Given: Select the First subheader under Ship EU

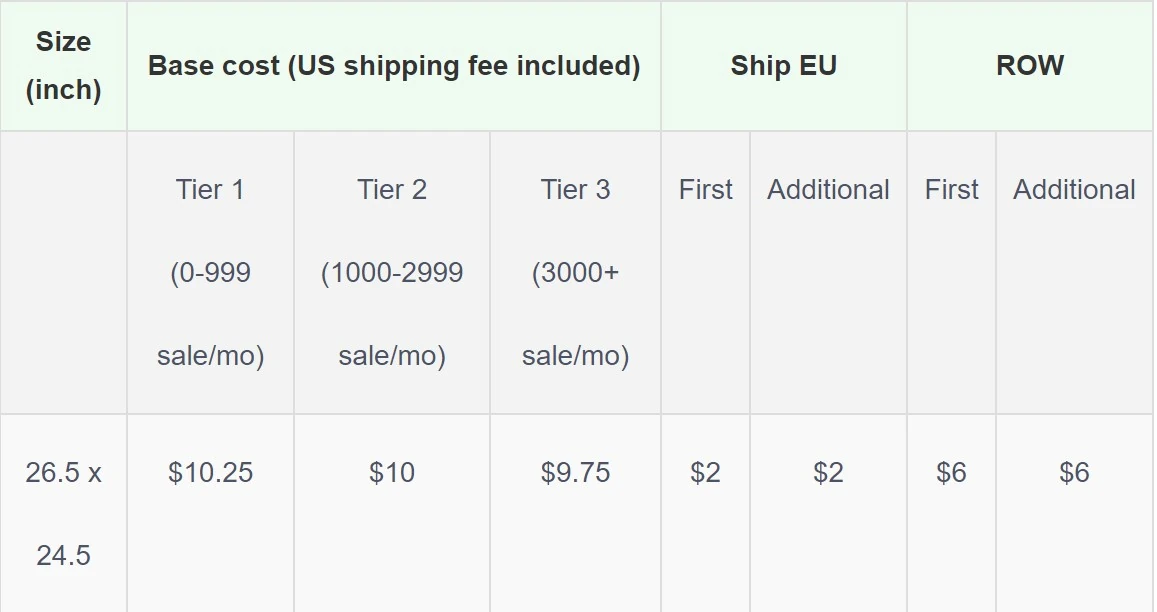Looking at the screenshot, I should (x=705, y=190).
